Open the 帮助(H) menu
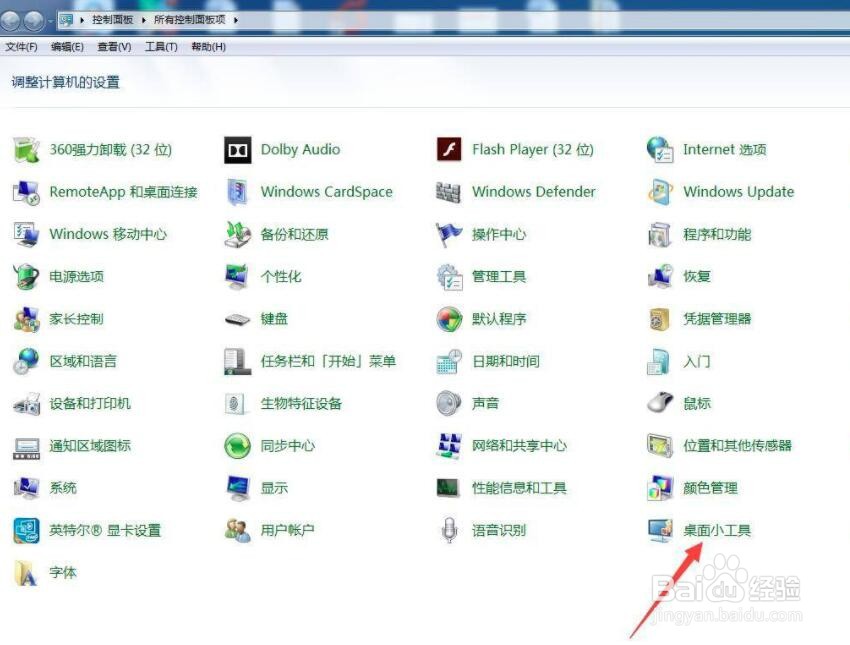This screenshot has width=850, height=645. [208, 47]
